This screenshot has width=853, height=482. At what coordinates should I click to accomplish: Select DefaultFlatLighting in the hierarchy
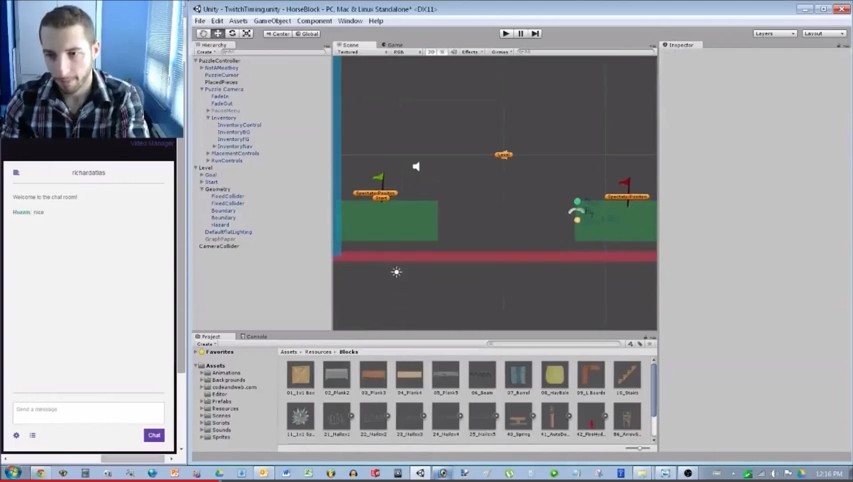pos(228,232)
